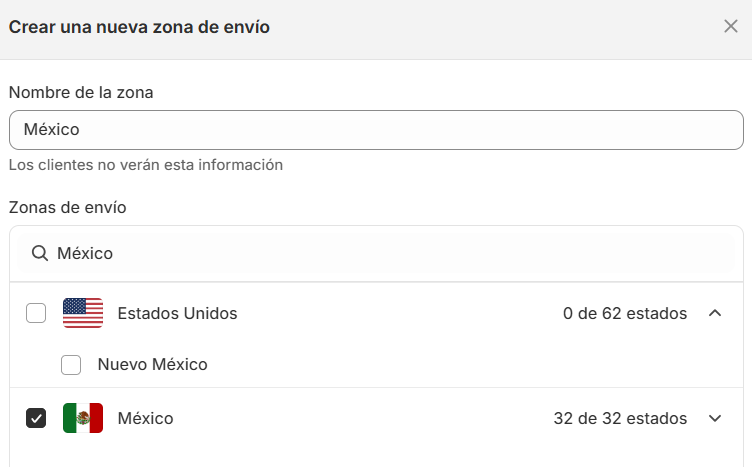Viewport: 752px width, 467px height.
Task: Collapse the Estados Unidos states list
Action: tap(715, 313)
